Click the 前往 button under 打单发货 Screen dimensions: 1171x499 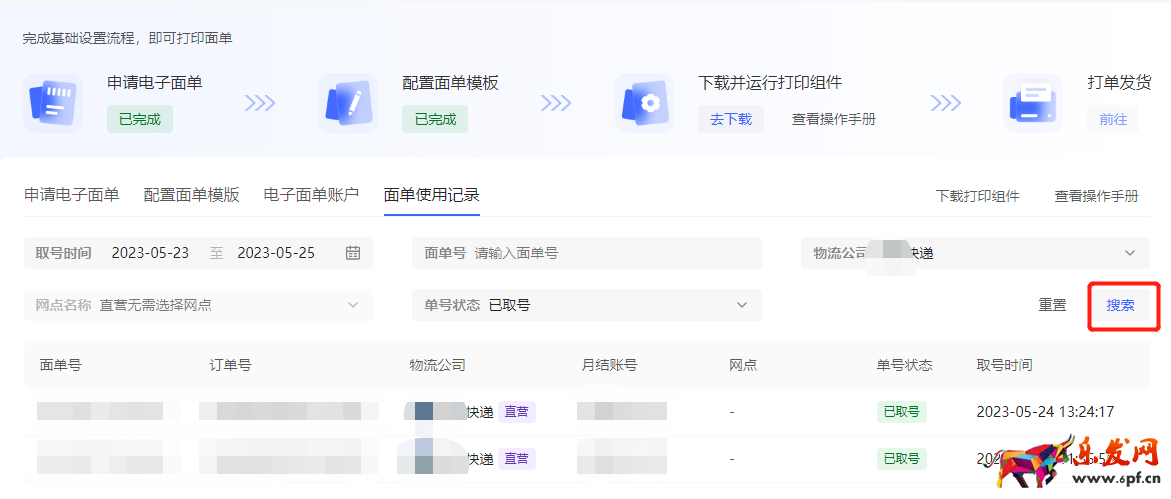point(1113,120)
